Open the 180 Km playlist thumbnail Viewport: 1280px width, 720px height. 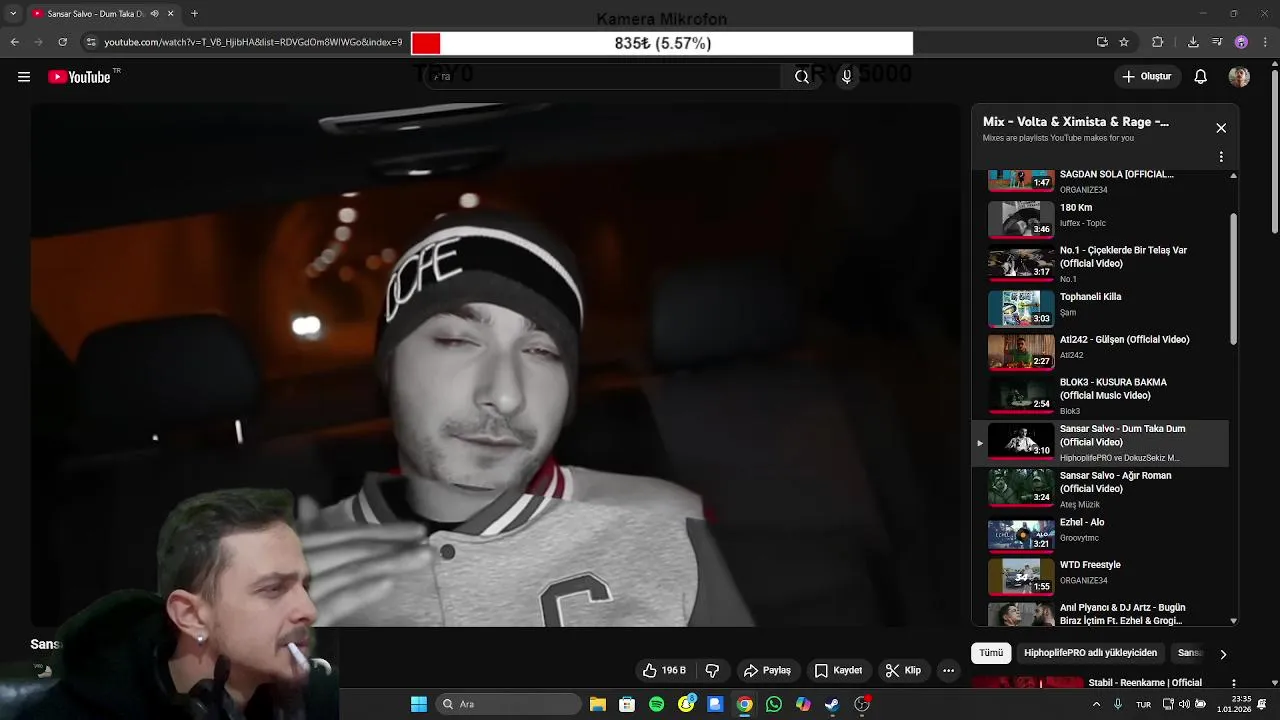click(x=1021, y=219)
